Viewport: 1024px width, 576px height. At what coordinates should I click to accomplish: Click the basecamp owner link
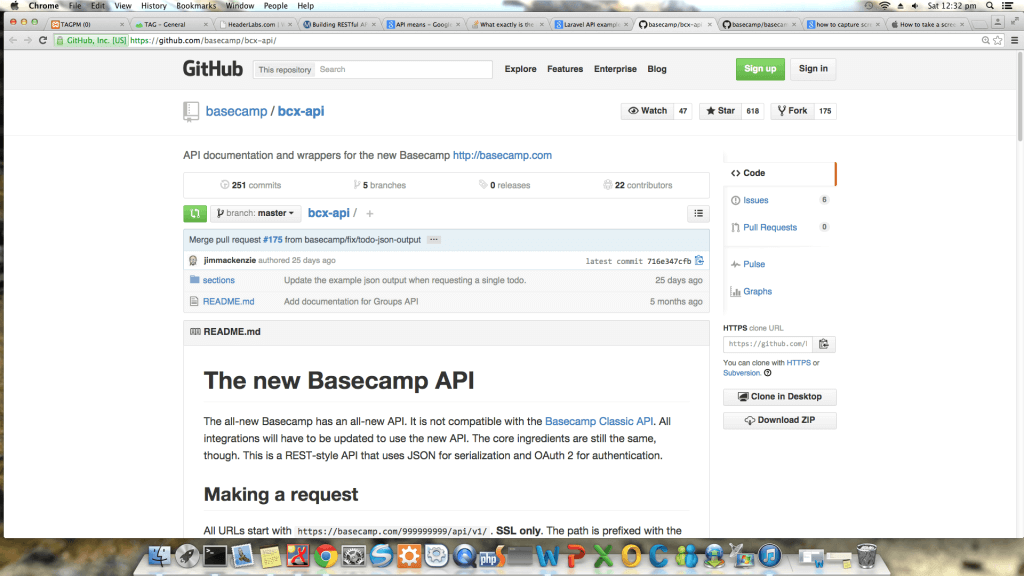coord(236,111)
